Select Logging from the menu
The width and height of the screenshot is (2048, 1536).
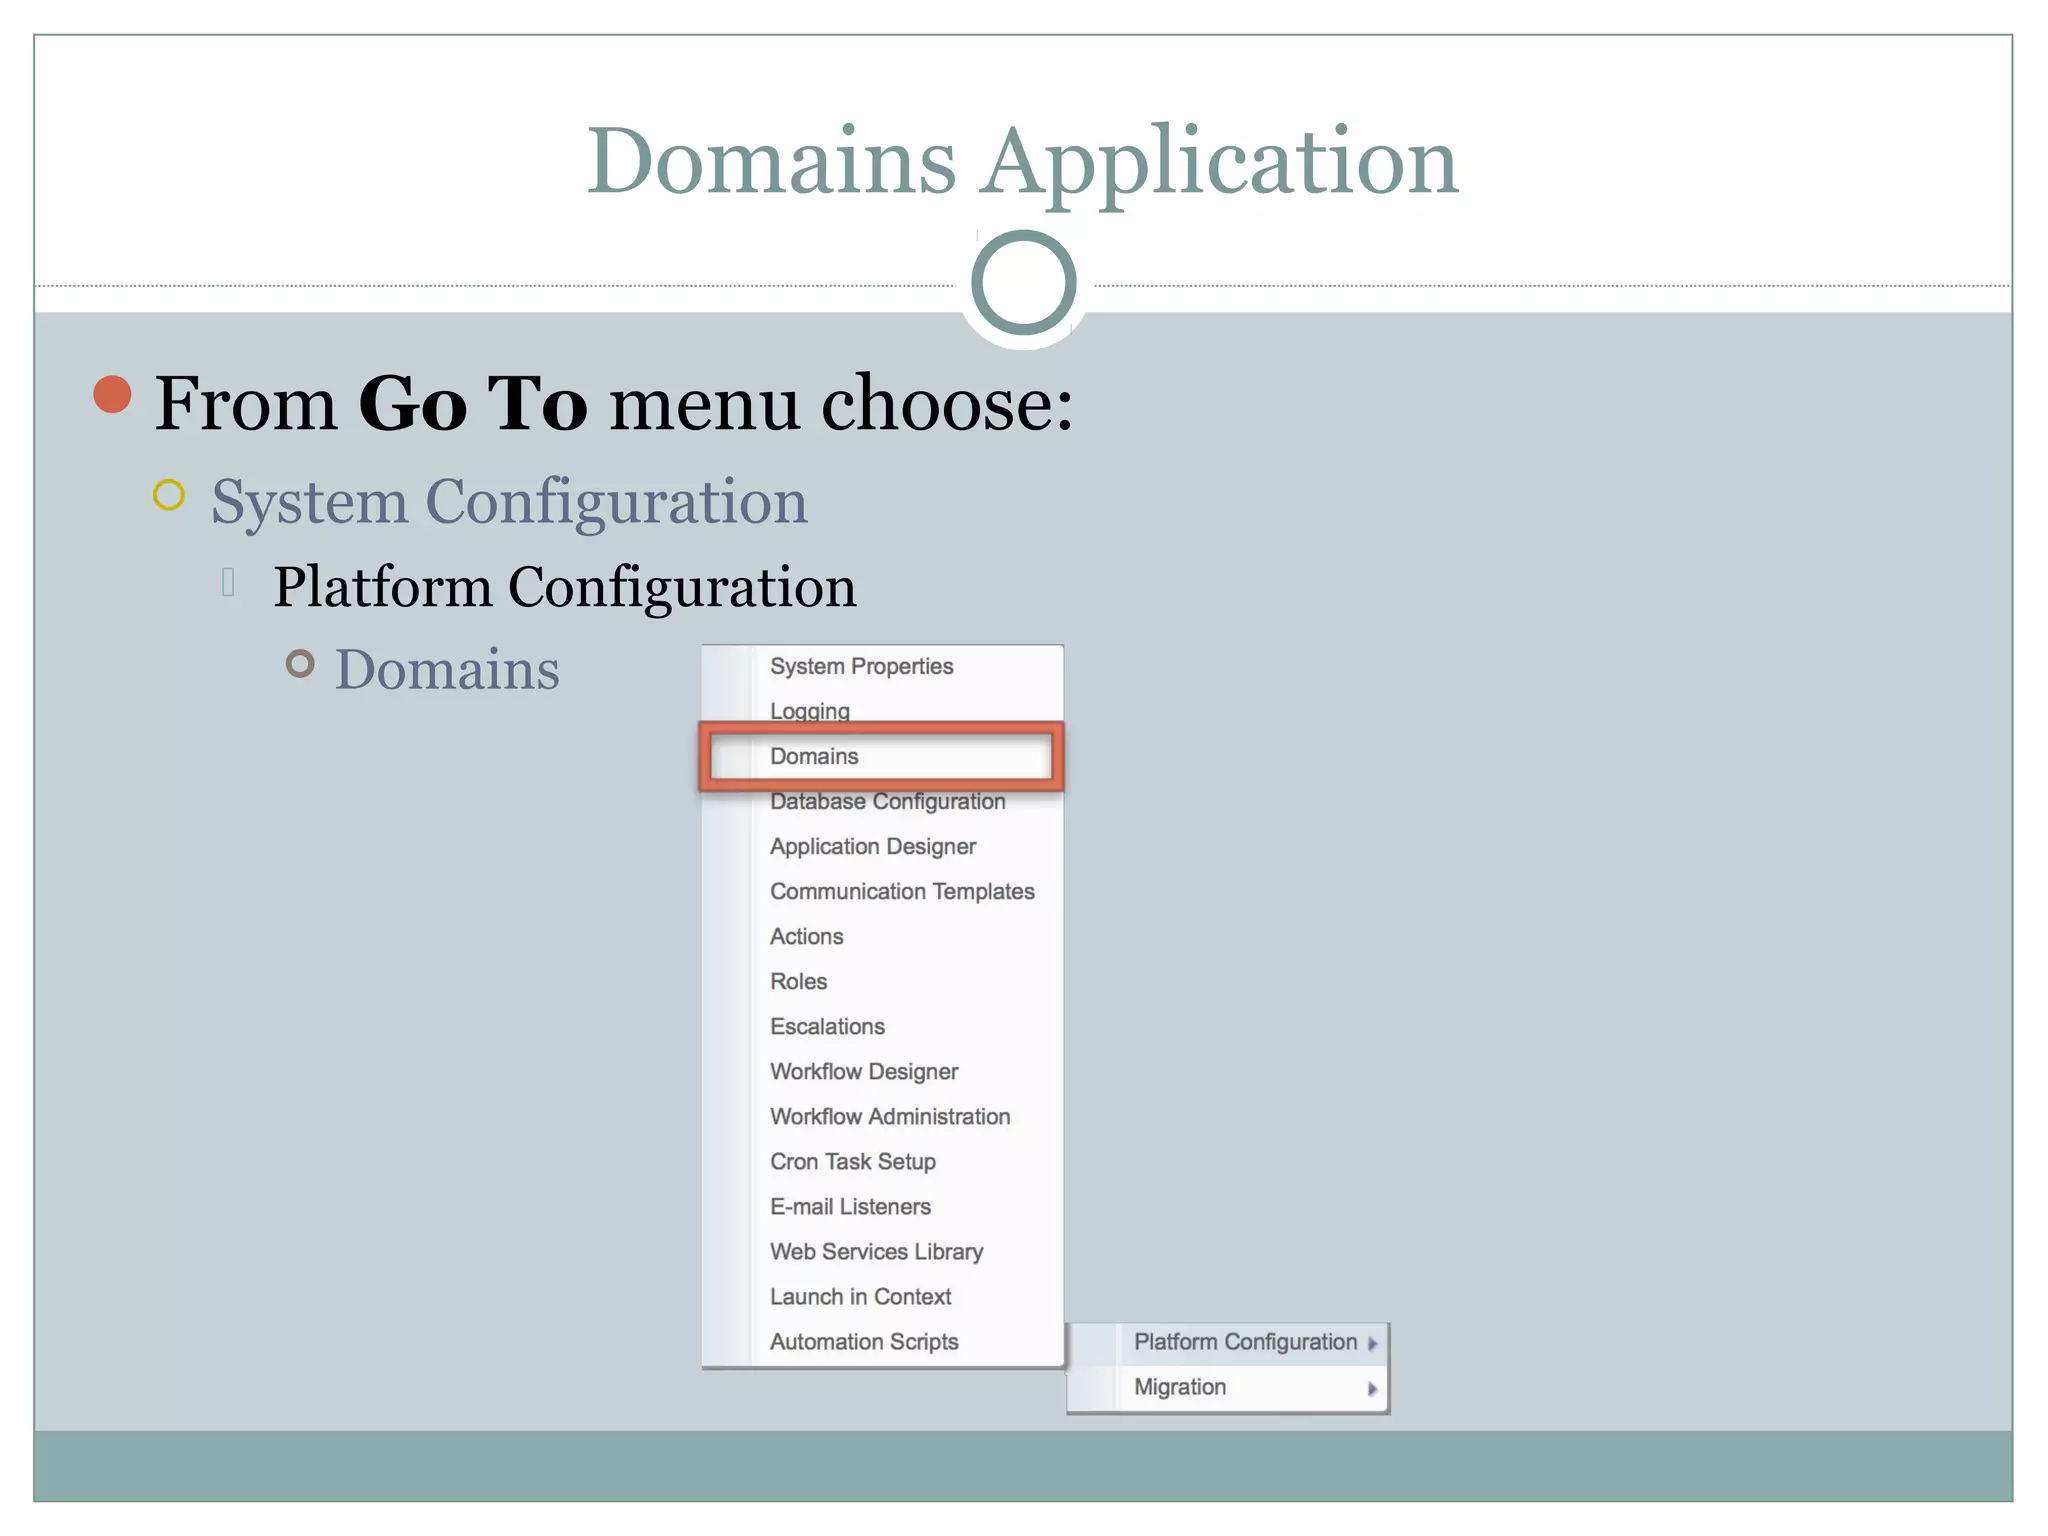[x=809, y=712]
